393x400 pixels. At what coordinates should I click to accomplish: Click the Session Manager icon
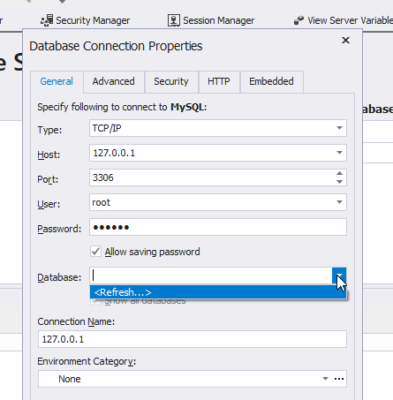coord(174,20)
